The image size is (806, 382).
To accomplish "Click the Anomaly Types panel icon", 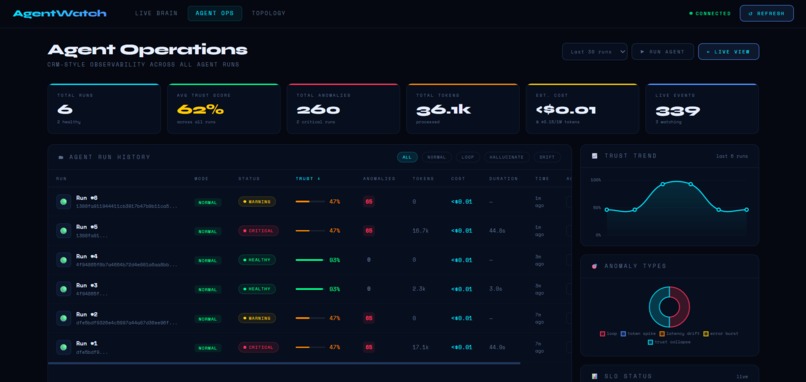I will click(x=595, y=266).
